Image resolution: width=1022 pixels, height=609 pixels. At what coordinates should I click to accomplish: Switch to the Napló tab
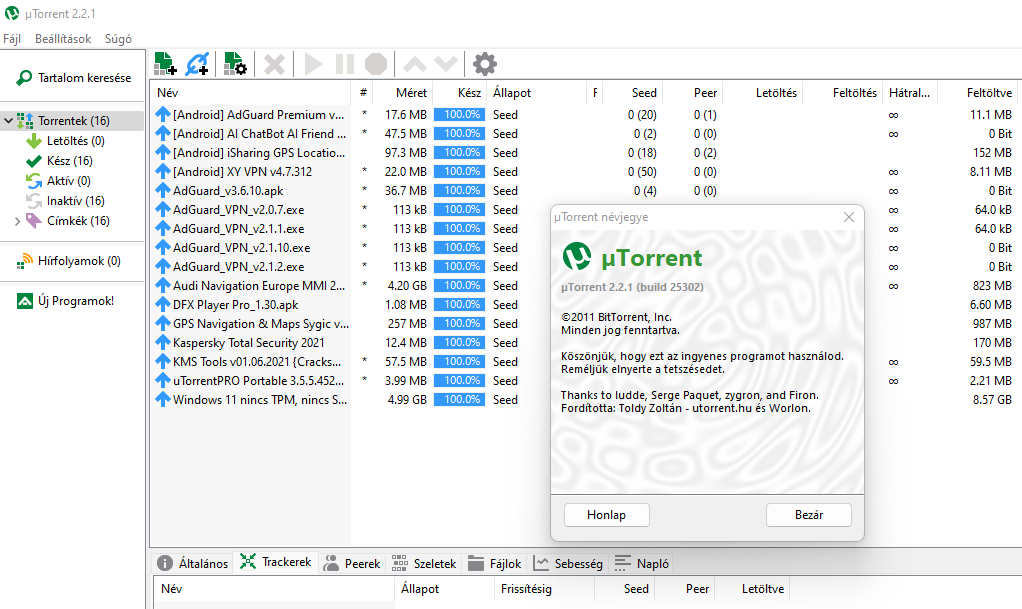click(x=642, y=563)
